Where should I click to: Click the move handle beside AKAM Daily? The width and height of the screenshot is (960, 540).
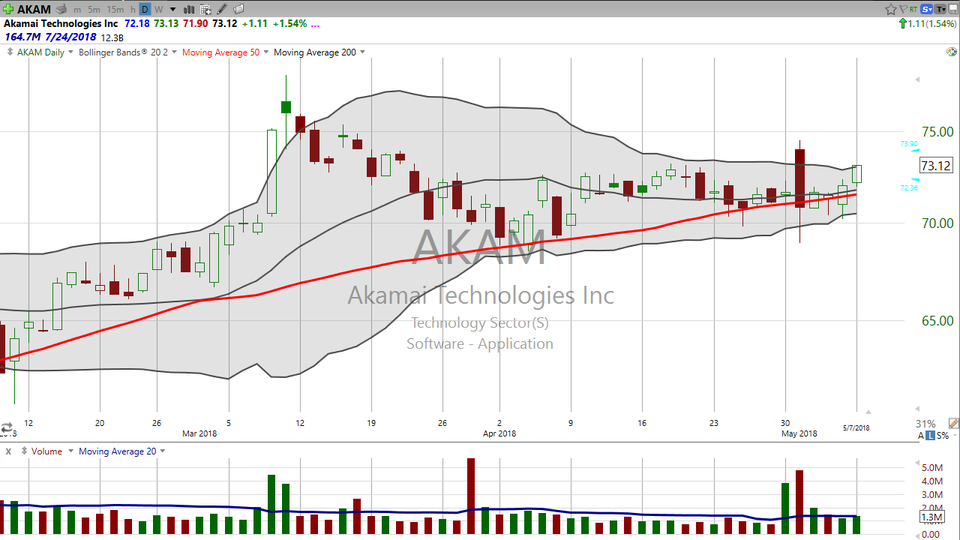click(x=10, y=52)
